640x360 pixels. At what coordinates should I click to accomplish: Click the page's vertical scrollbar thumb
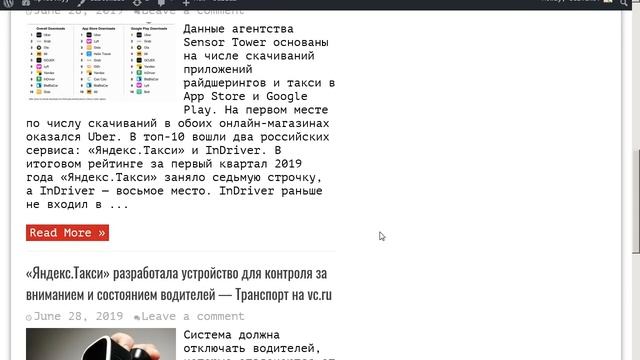pos(636,202)
